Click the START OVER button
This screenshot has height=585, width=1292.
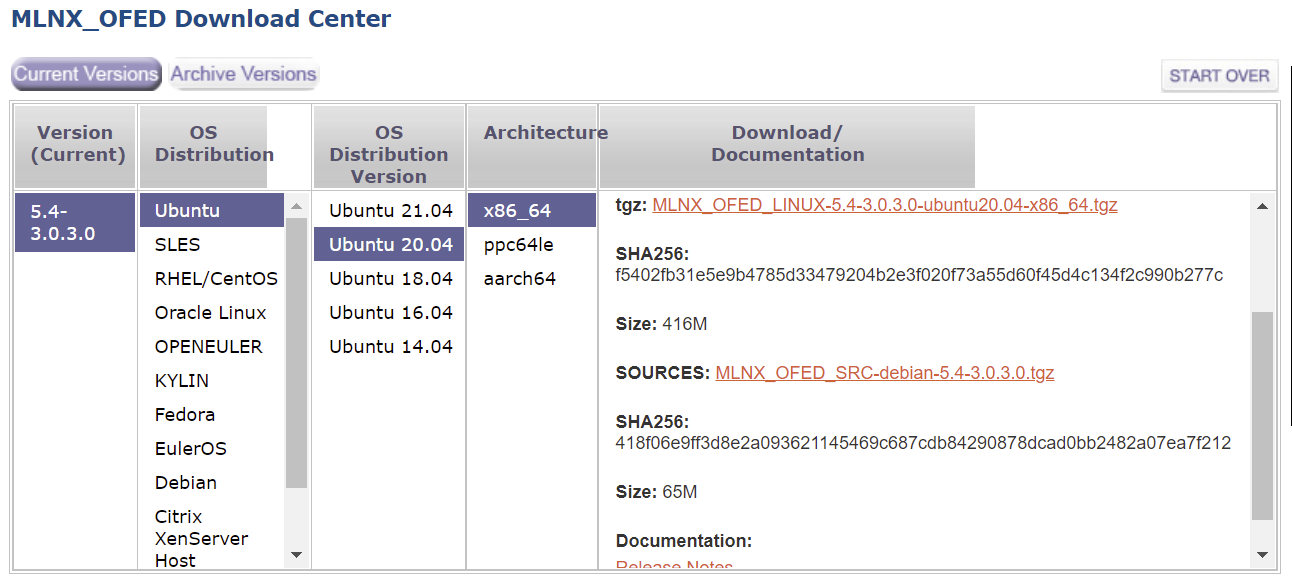[1219, 76]
